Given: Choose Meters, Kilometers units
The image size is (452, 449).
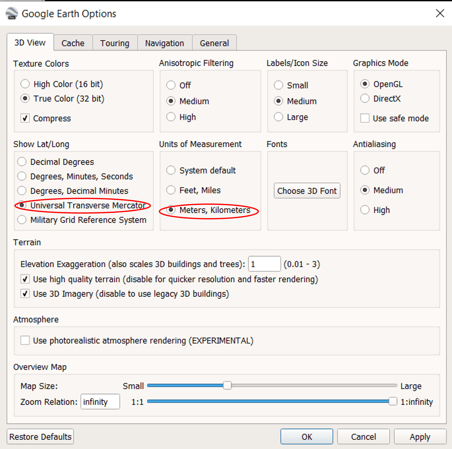Looking at the screenshot, I should click(x=171, y=210).
